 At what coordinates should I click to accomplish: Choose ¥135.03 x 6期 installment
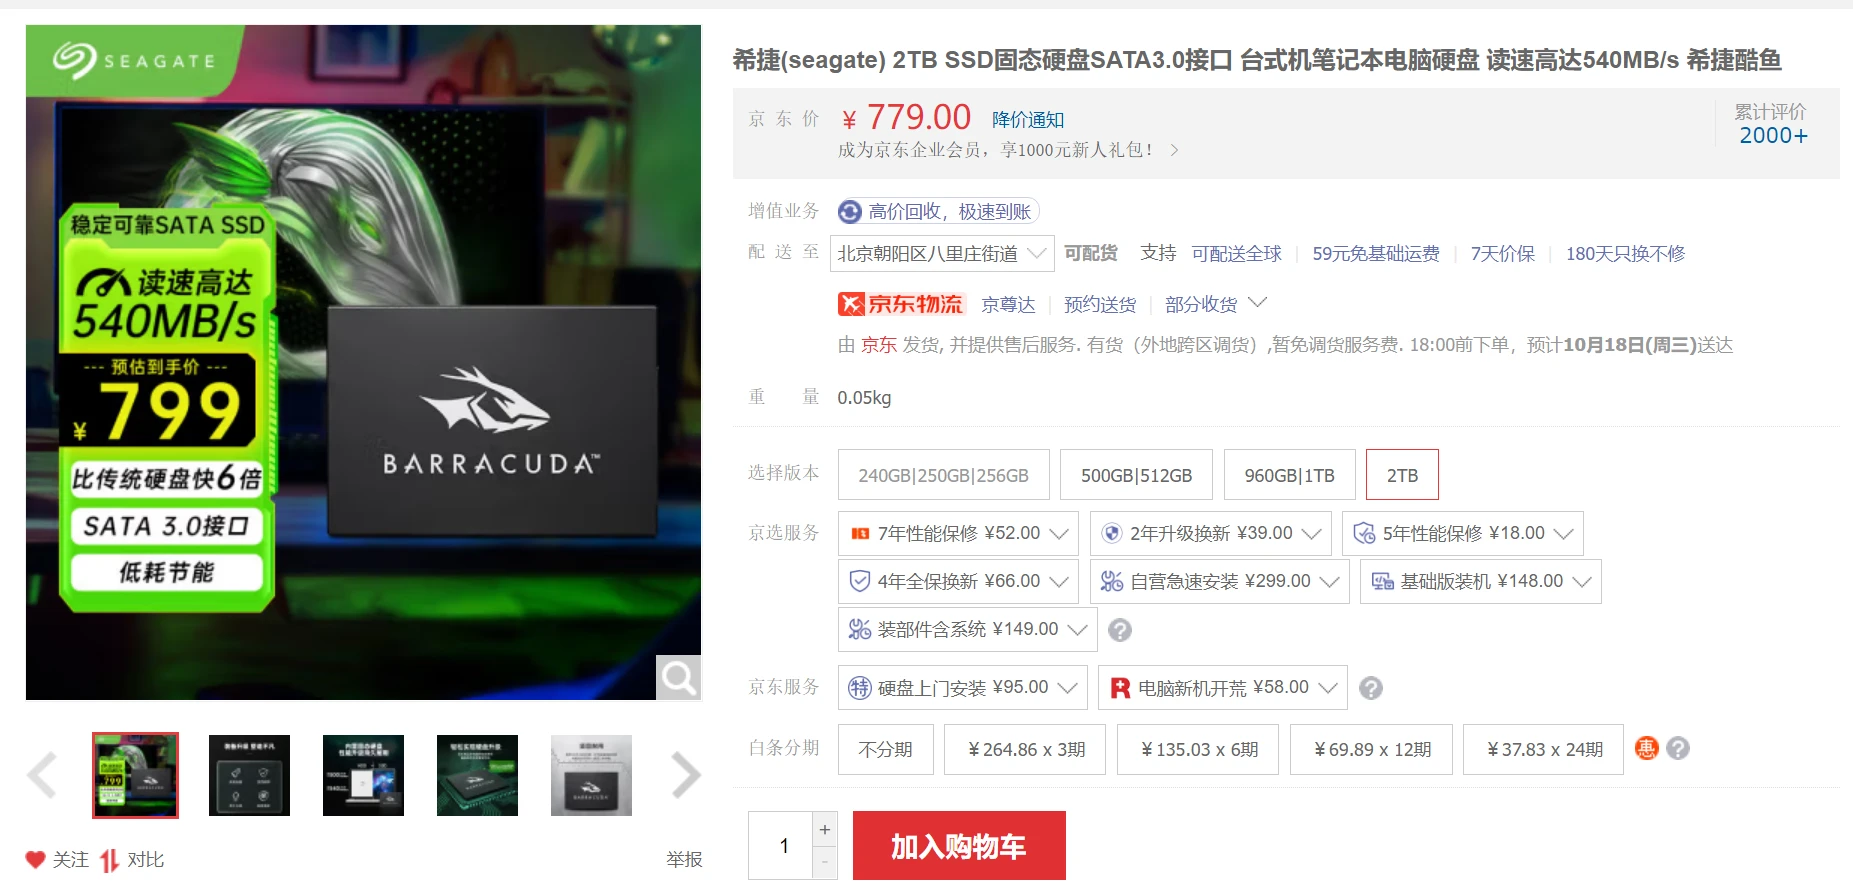click(x=1198, y=749)
